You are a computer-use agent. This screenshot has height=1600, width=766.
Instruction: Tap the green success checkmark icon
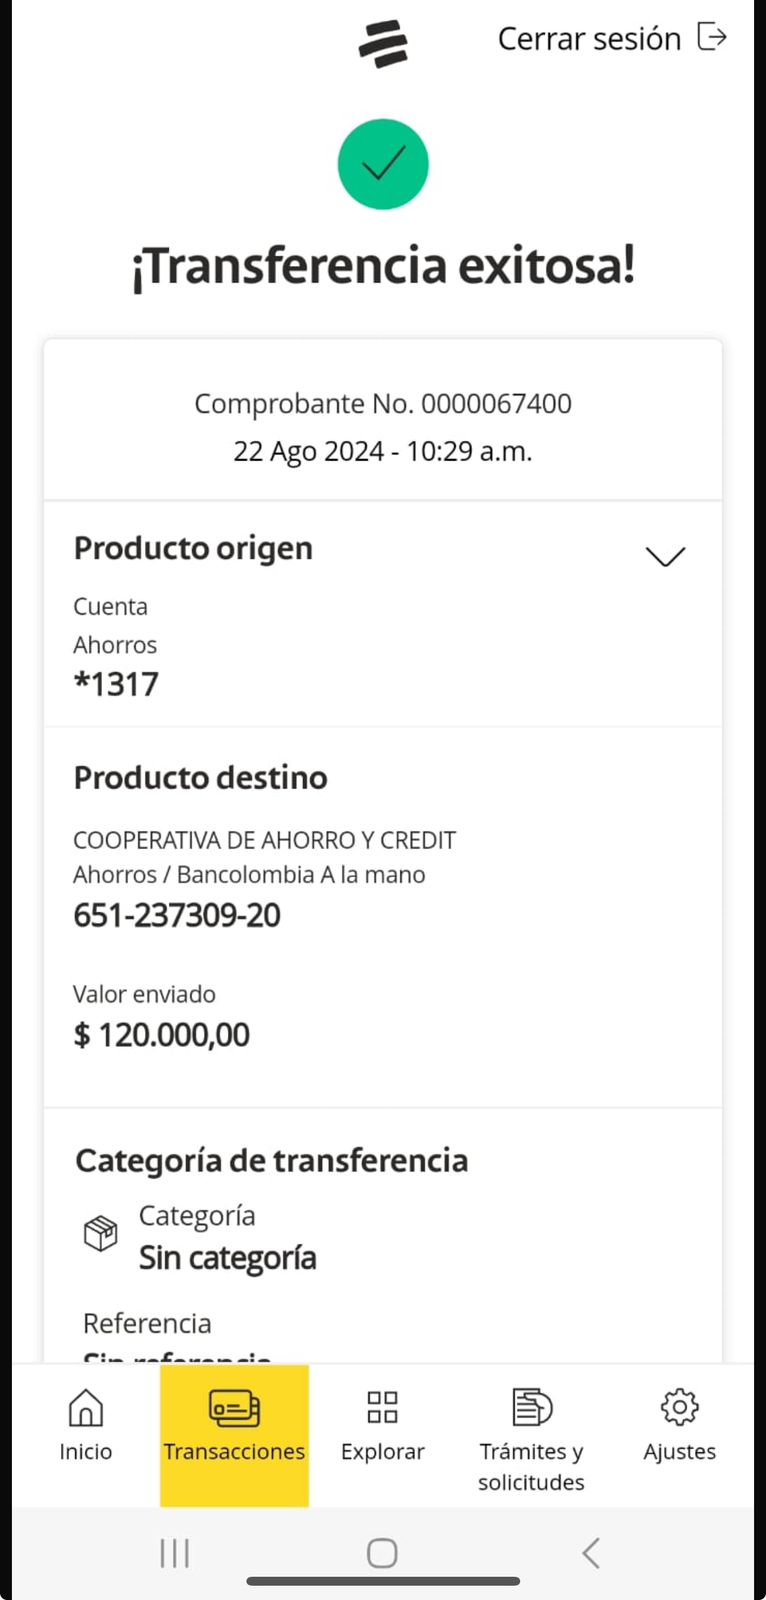point(383,164)
